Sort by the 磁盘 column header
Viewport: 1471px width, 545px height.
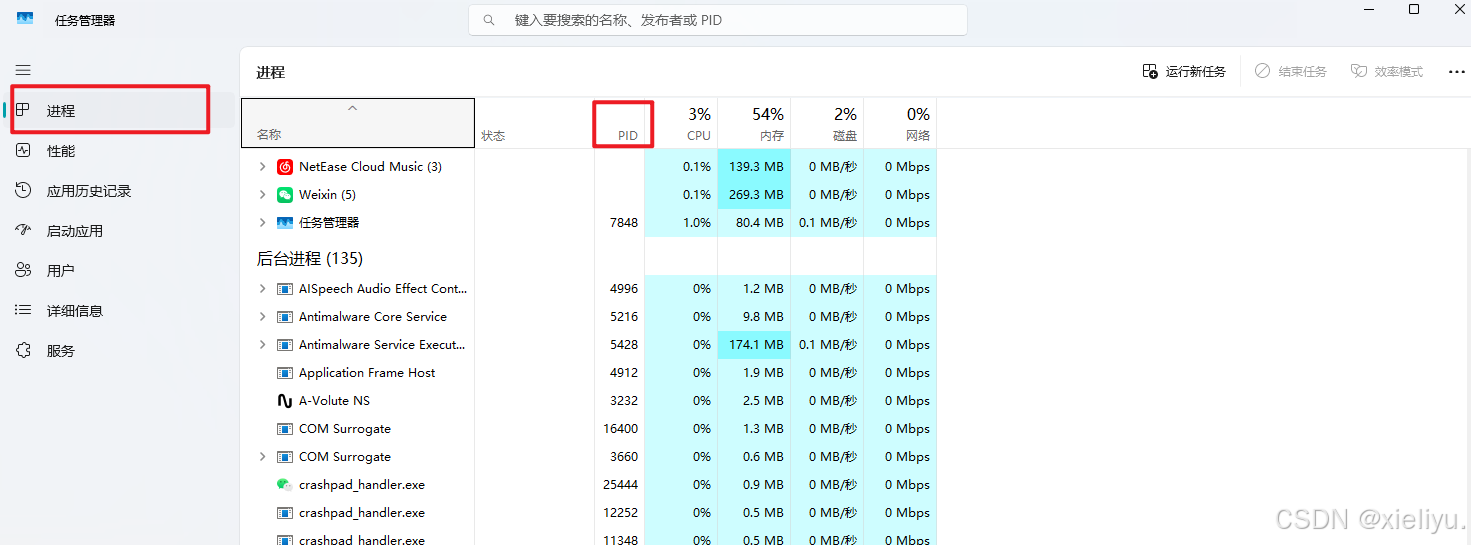tap(827, 123)
